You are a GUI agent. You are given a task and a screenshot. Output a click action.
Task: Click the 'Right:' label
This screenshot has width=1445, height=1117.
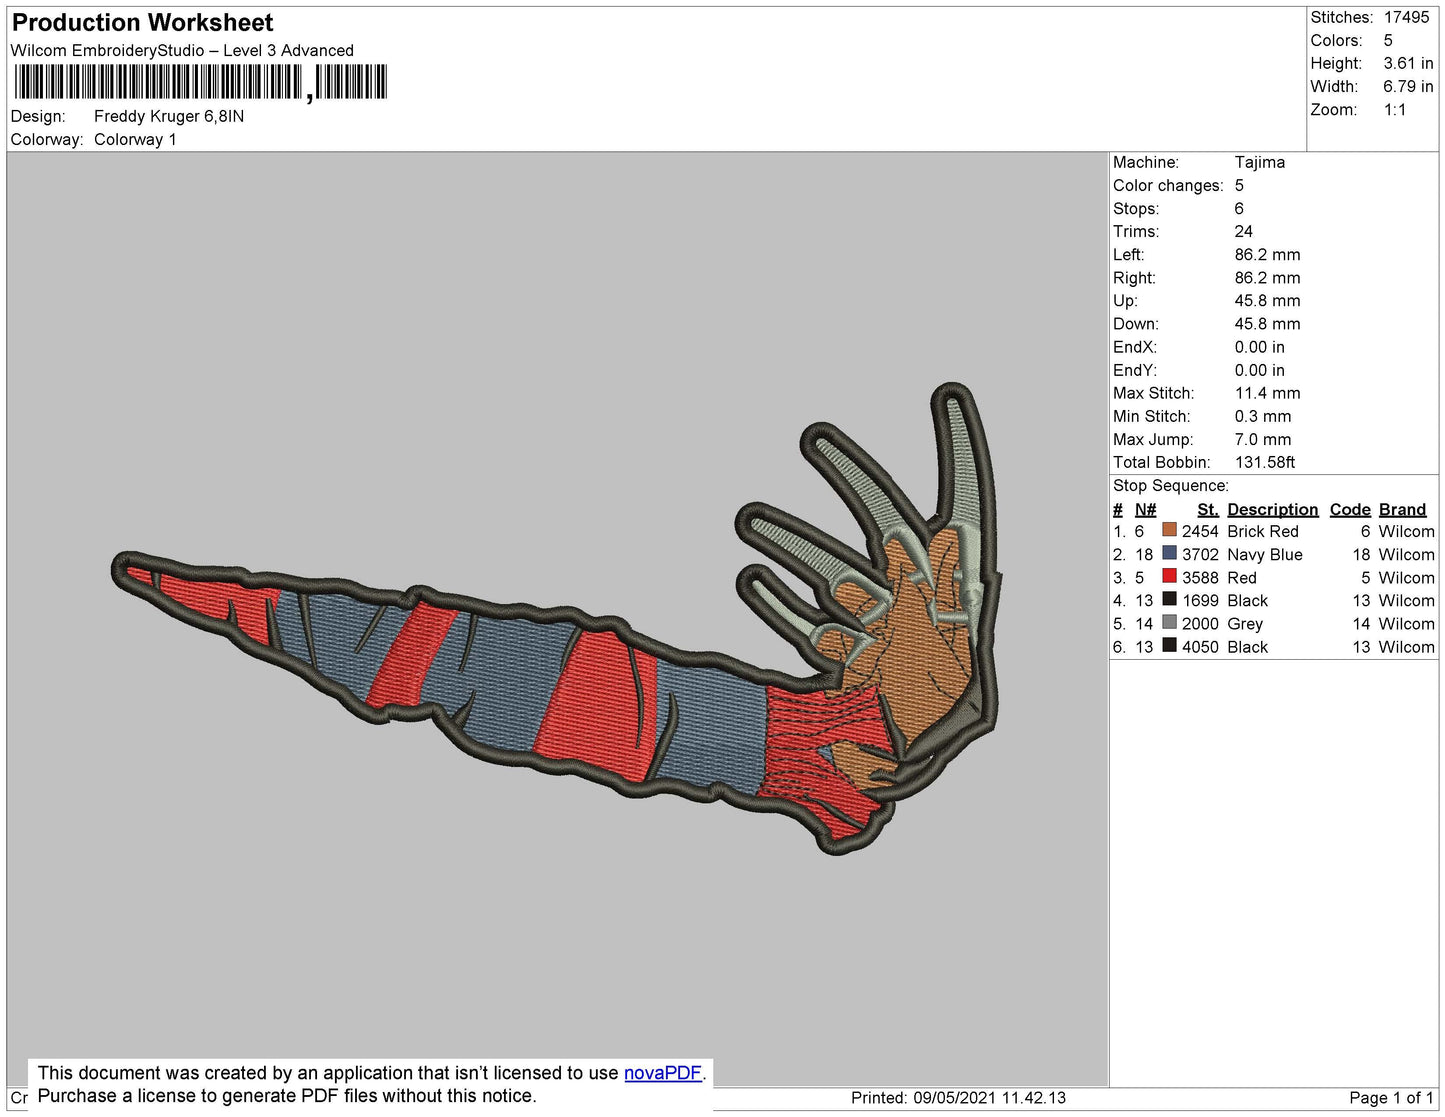pyautogui.click(x=1134, y=278)
